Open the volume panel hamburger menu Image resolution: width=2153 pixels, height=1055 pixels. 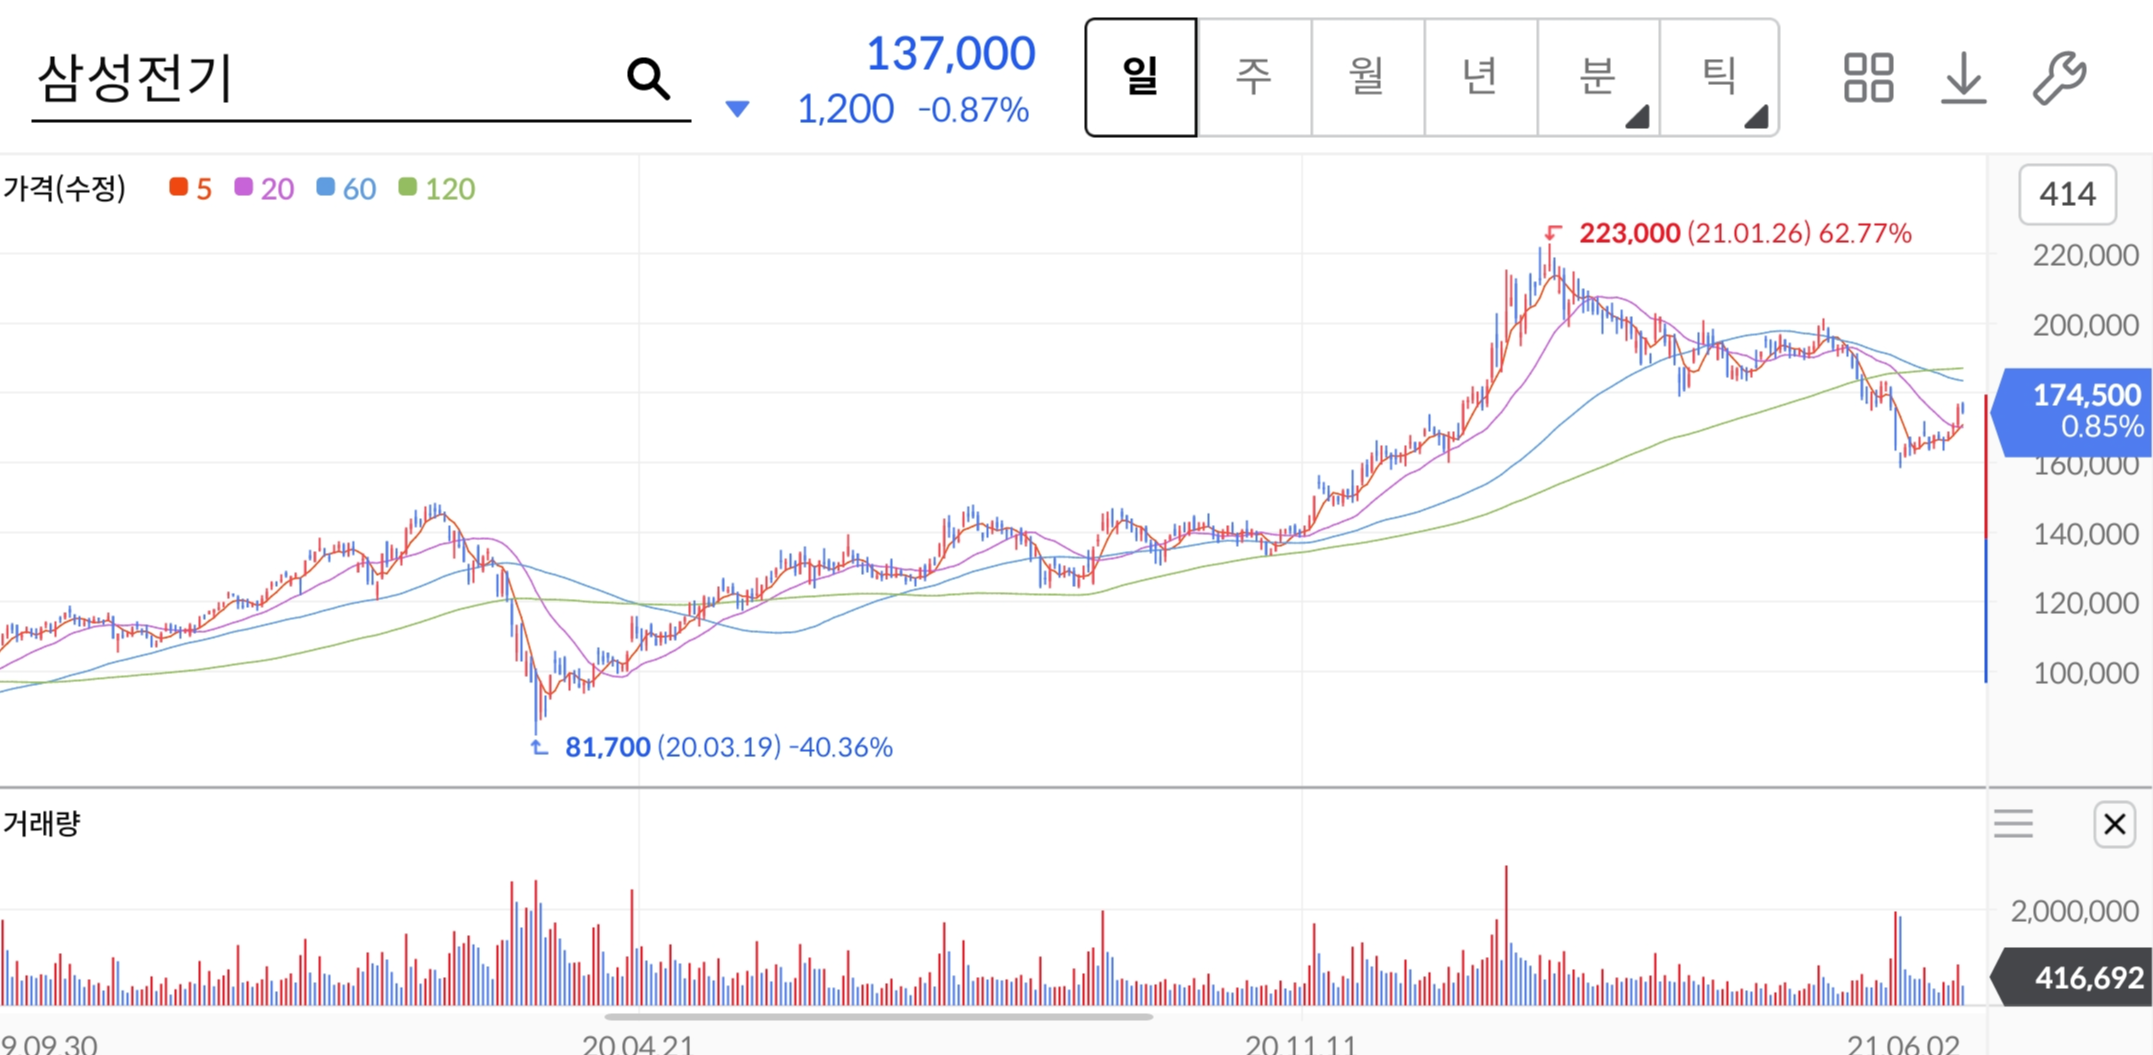click(x=2013, y=824)
